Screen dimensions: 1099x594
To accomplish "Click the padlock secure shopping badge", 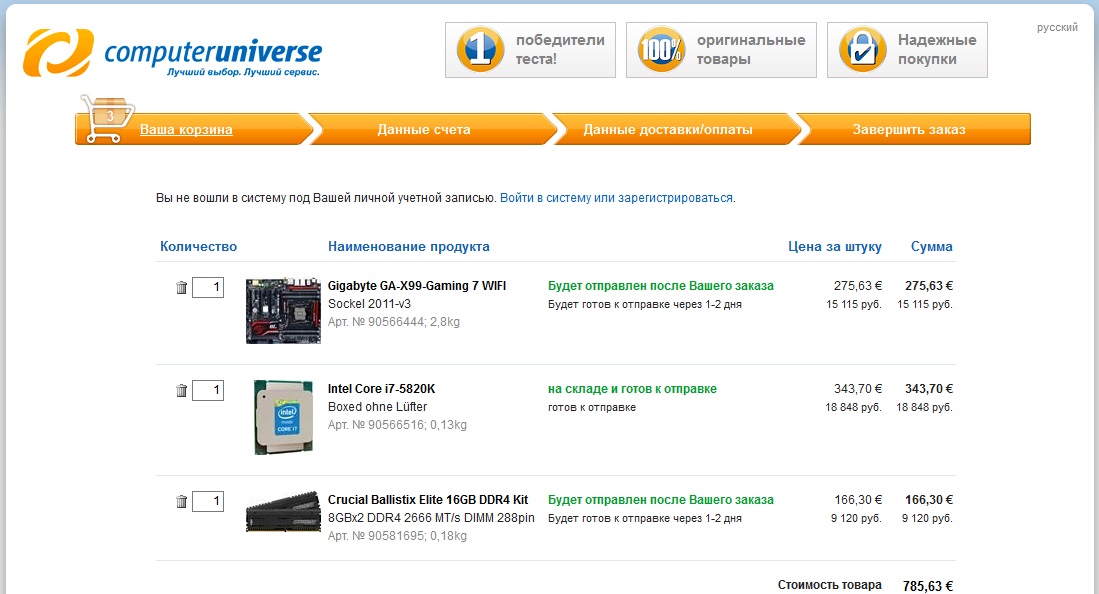I will 907,50.
